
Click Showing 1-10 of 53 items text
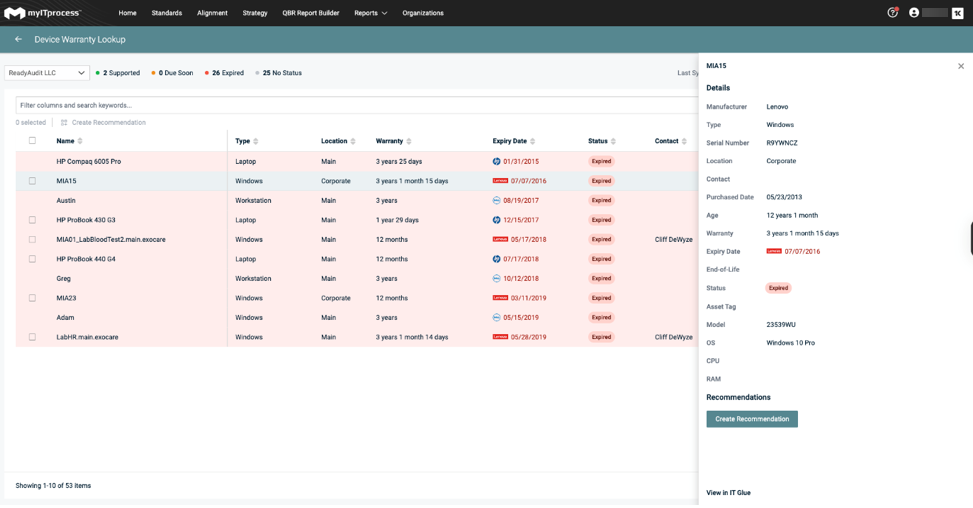click(x=53, y=486)
